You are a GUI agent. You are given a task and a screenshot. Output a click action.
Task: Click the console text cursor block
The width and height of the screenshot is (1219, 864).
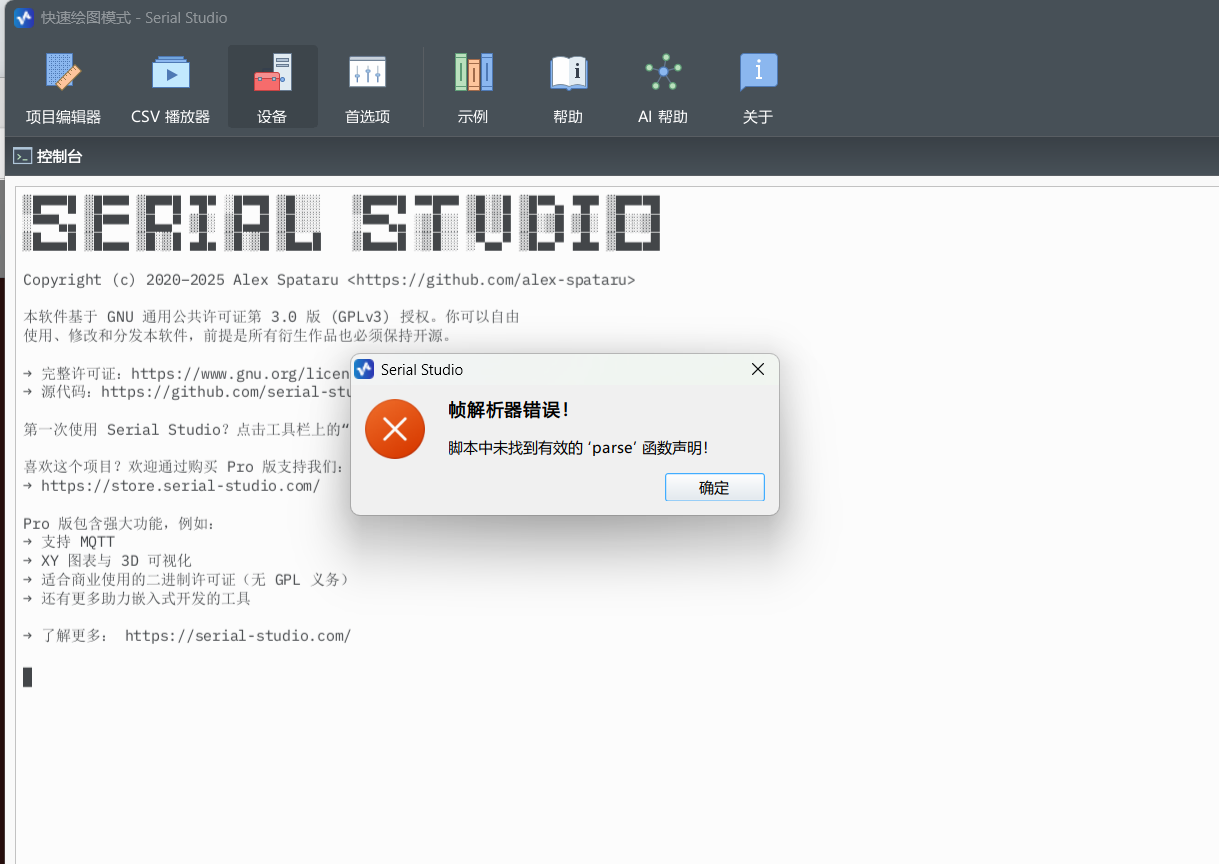28,677
